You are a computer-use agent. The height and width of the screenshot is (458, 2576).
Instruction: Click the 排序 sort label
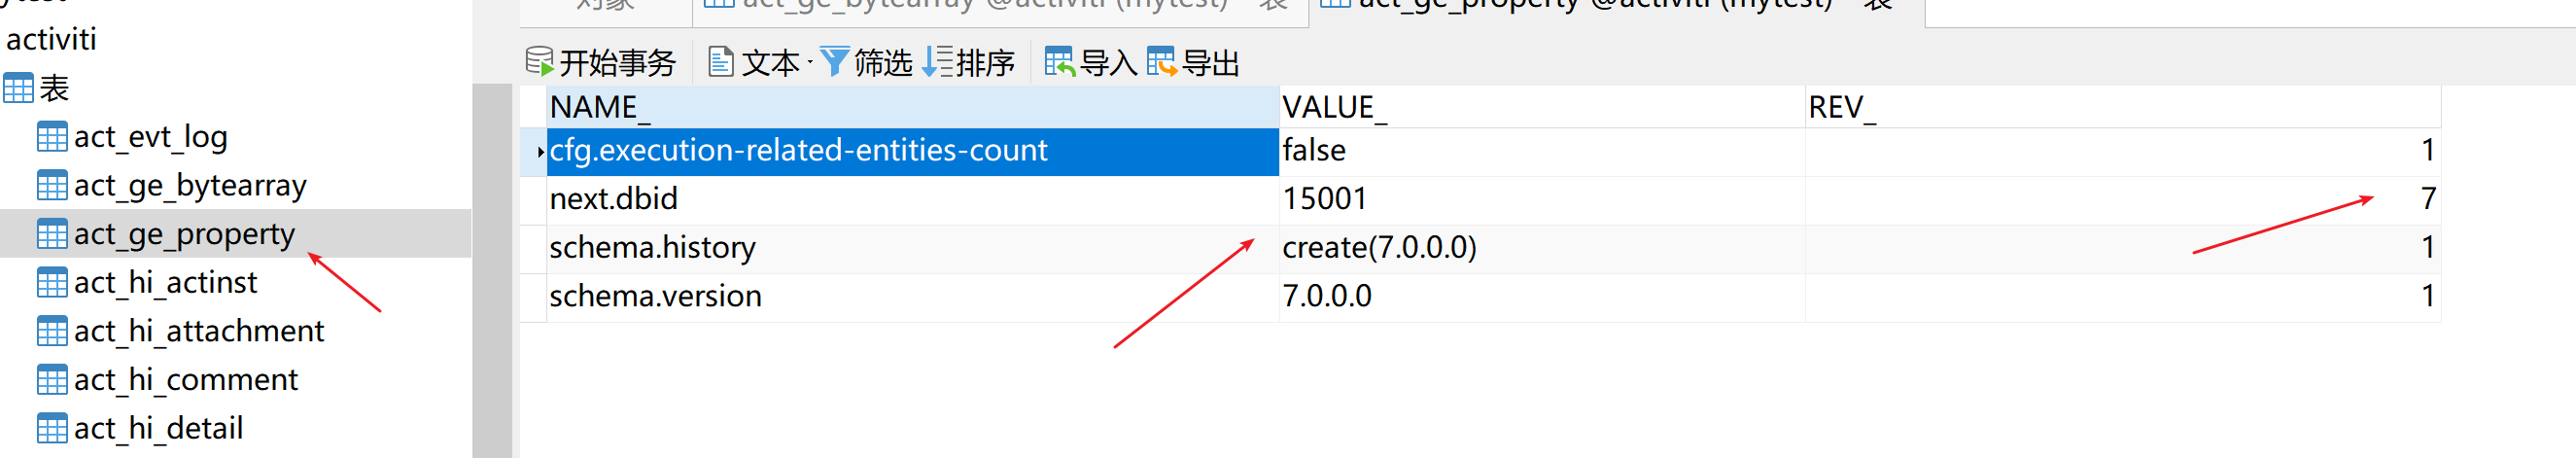coord(985,63)
